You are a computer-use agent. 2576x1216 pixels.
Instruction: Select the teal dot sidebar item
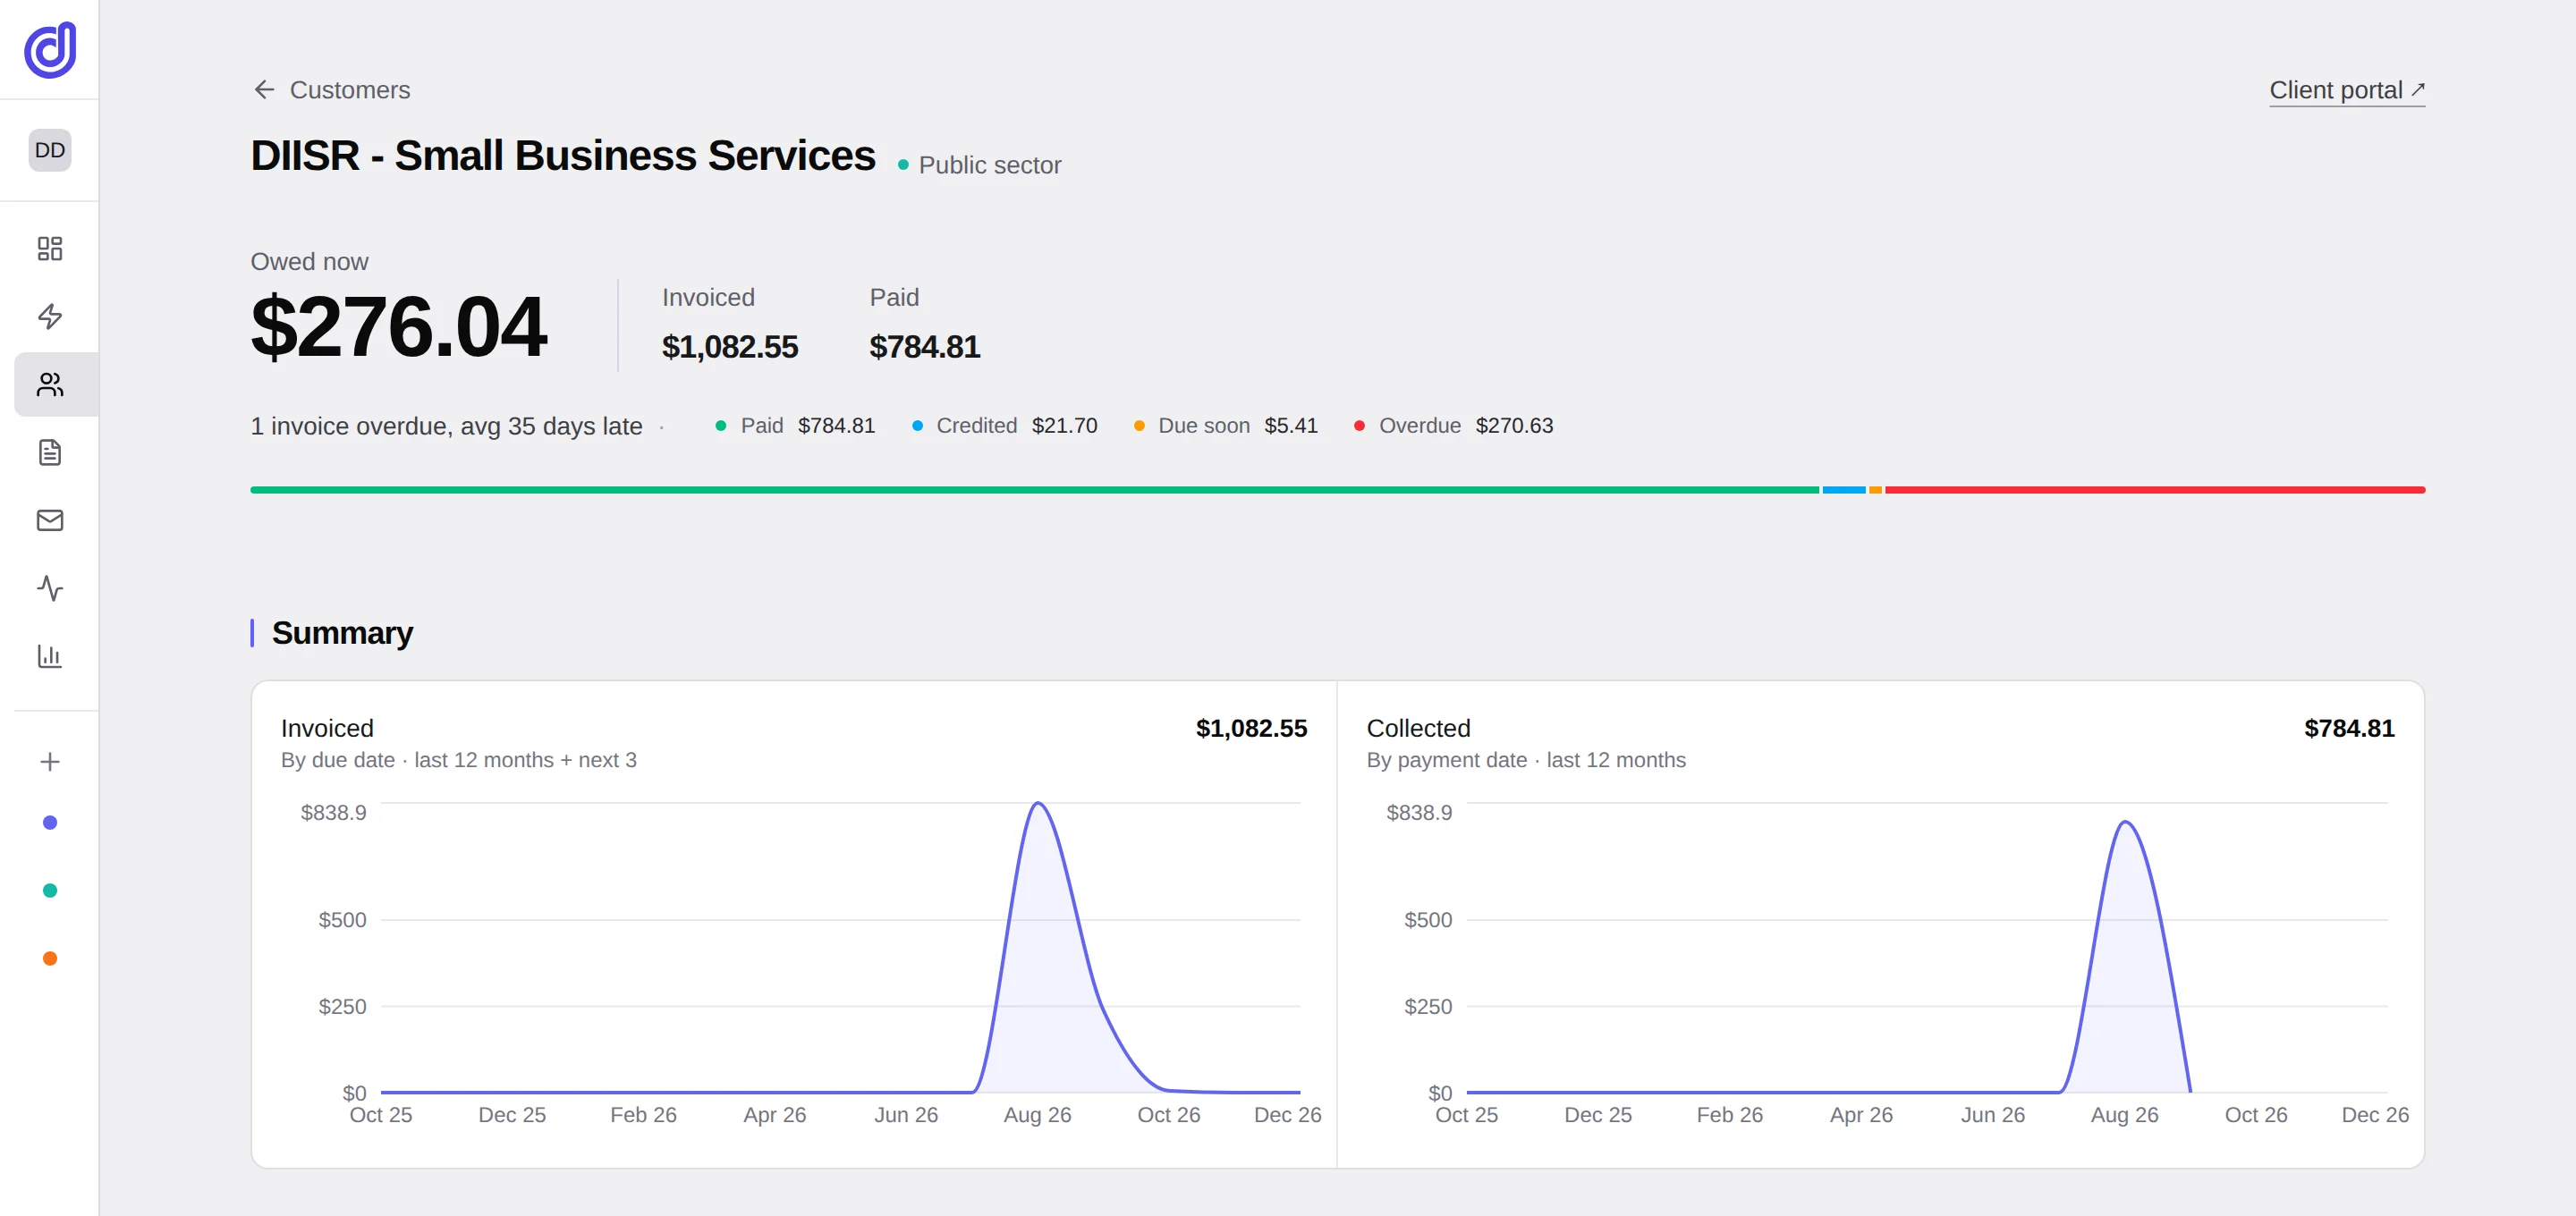pos(50,890)
